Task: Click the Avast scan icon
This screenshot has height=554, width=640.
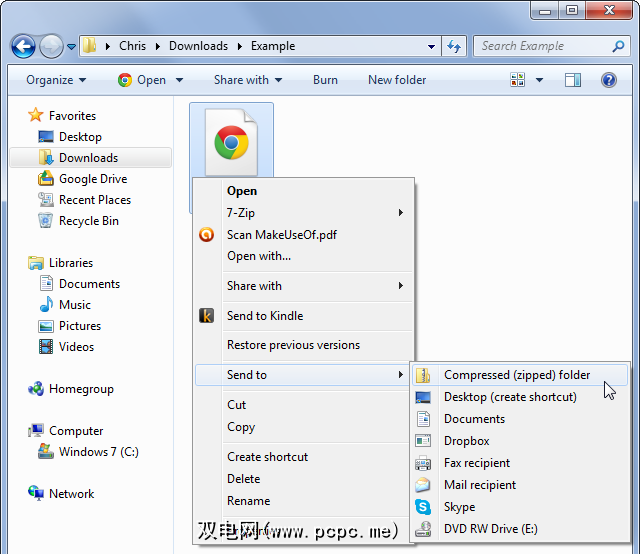Action: pos(207,234)
